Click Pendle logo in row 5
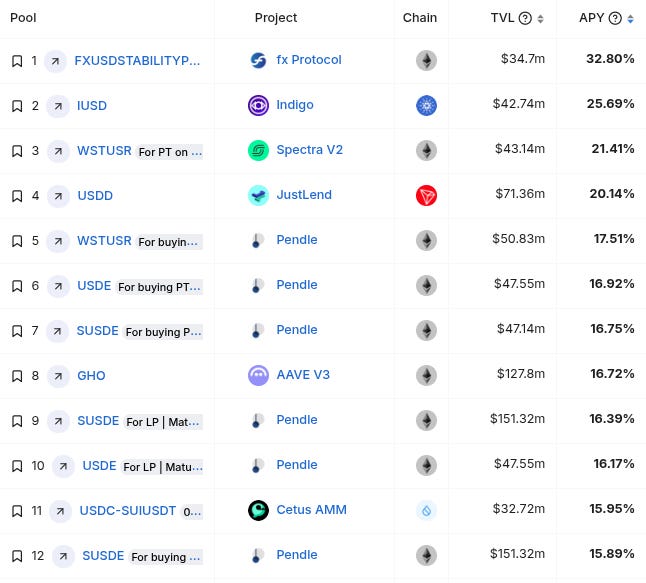Image resolution: width=646 pixels, height=583 pixels. coord(257,240)
